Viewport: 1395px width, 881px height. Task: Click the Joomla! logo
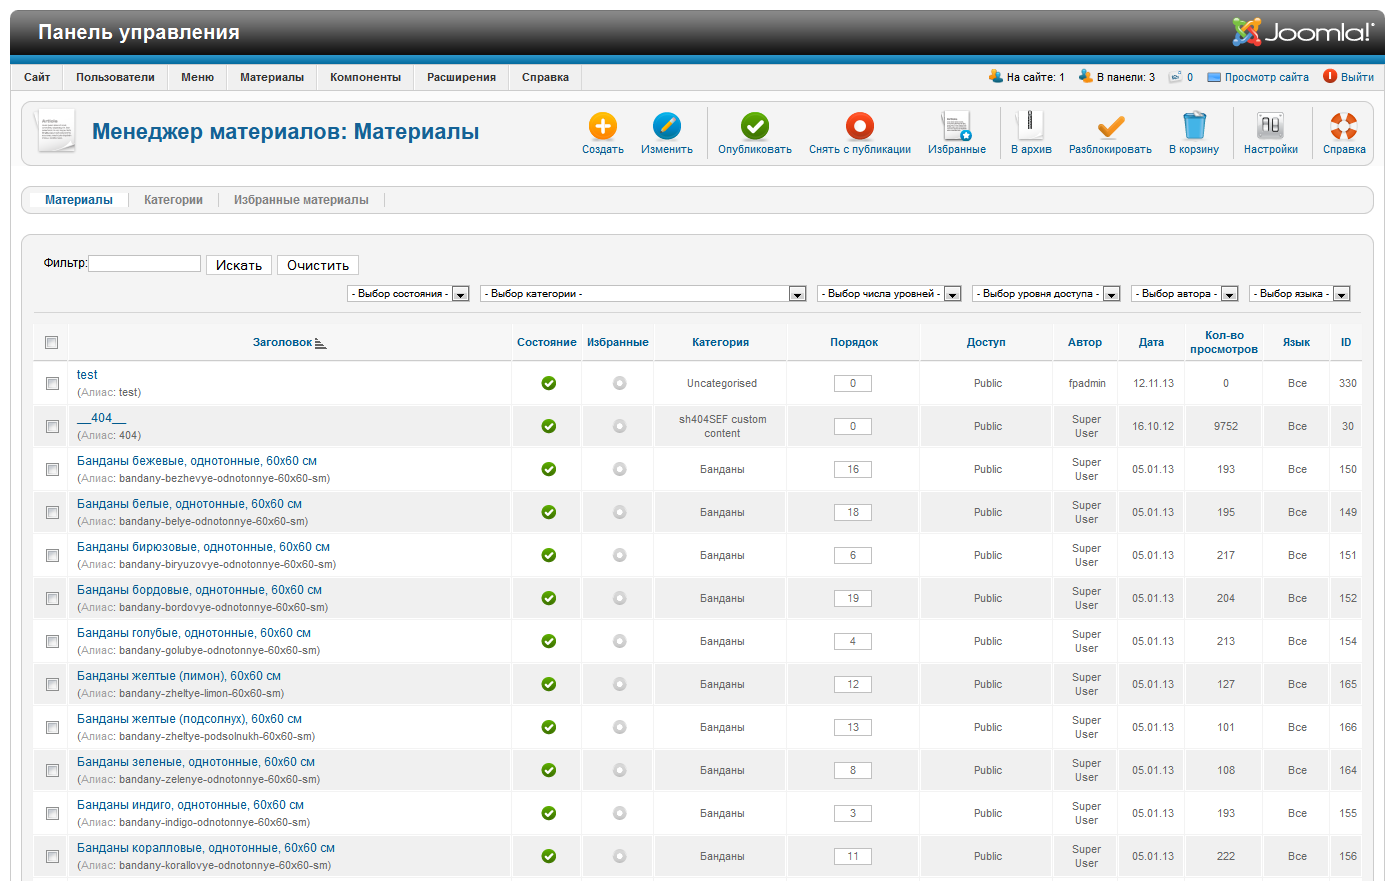[x=1303, y=32]
